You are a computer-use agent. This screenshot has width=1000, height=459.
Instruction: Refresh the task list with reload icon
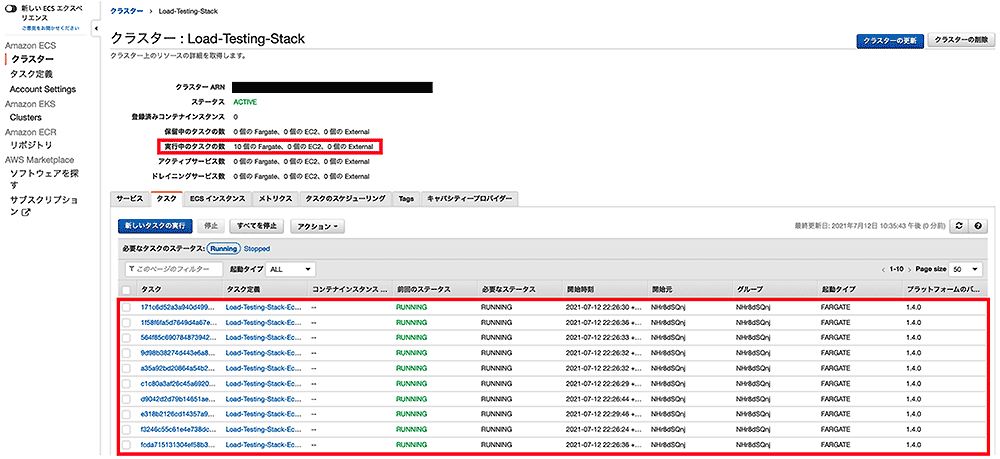coord(959,226)
